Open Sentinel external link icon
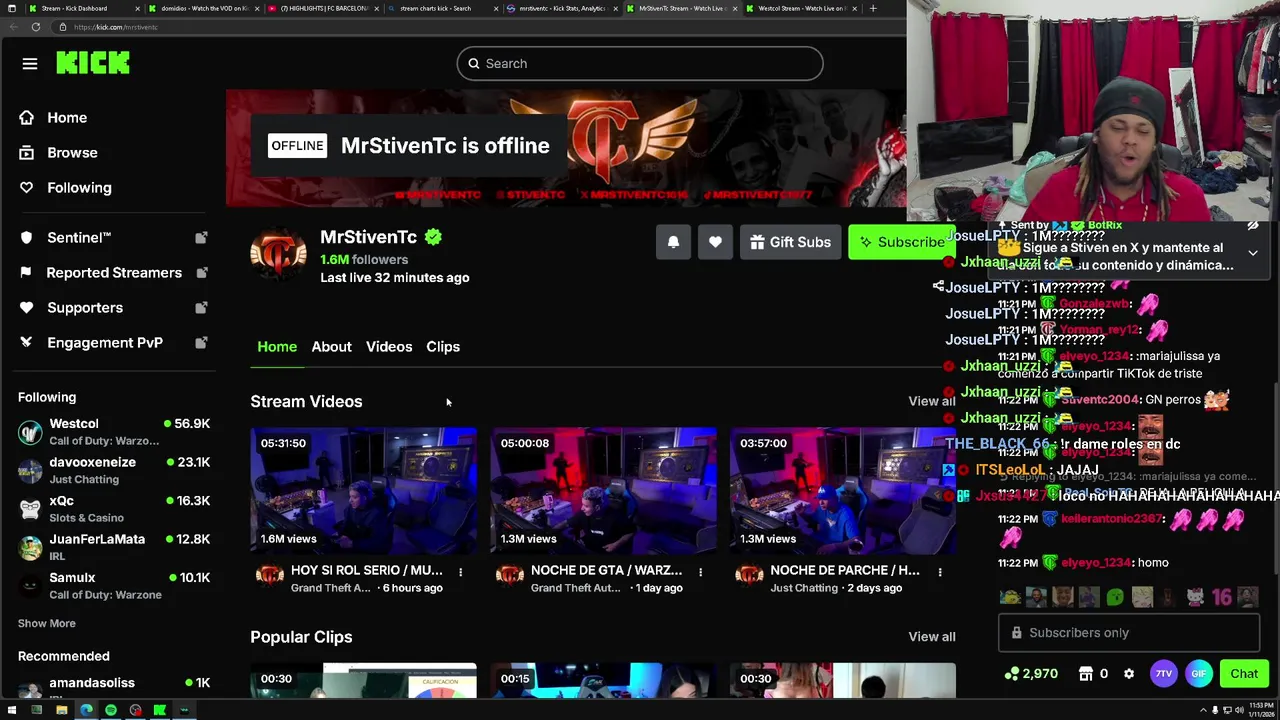 click(201, 238)
